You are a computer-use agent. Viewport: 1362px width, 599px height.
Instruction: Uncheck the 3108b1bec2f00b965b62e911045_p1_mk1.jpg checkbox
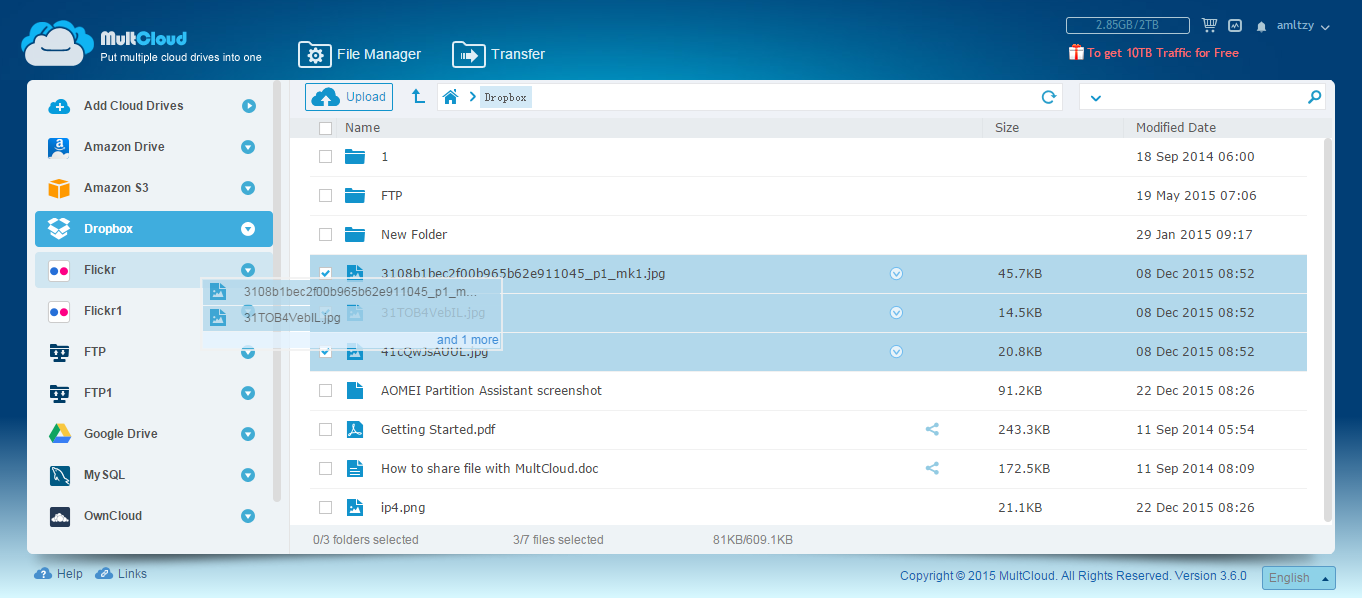coord(325,273)
